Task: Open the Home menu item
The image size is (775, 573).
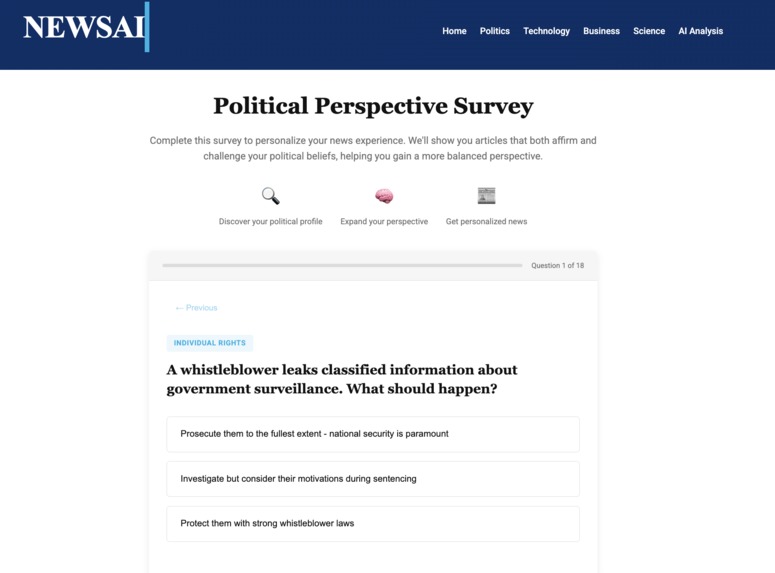Action: 454,31
